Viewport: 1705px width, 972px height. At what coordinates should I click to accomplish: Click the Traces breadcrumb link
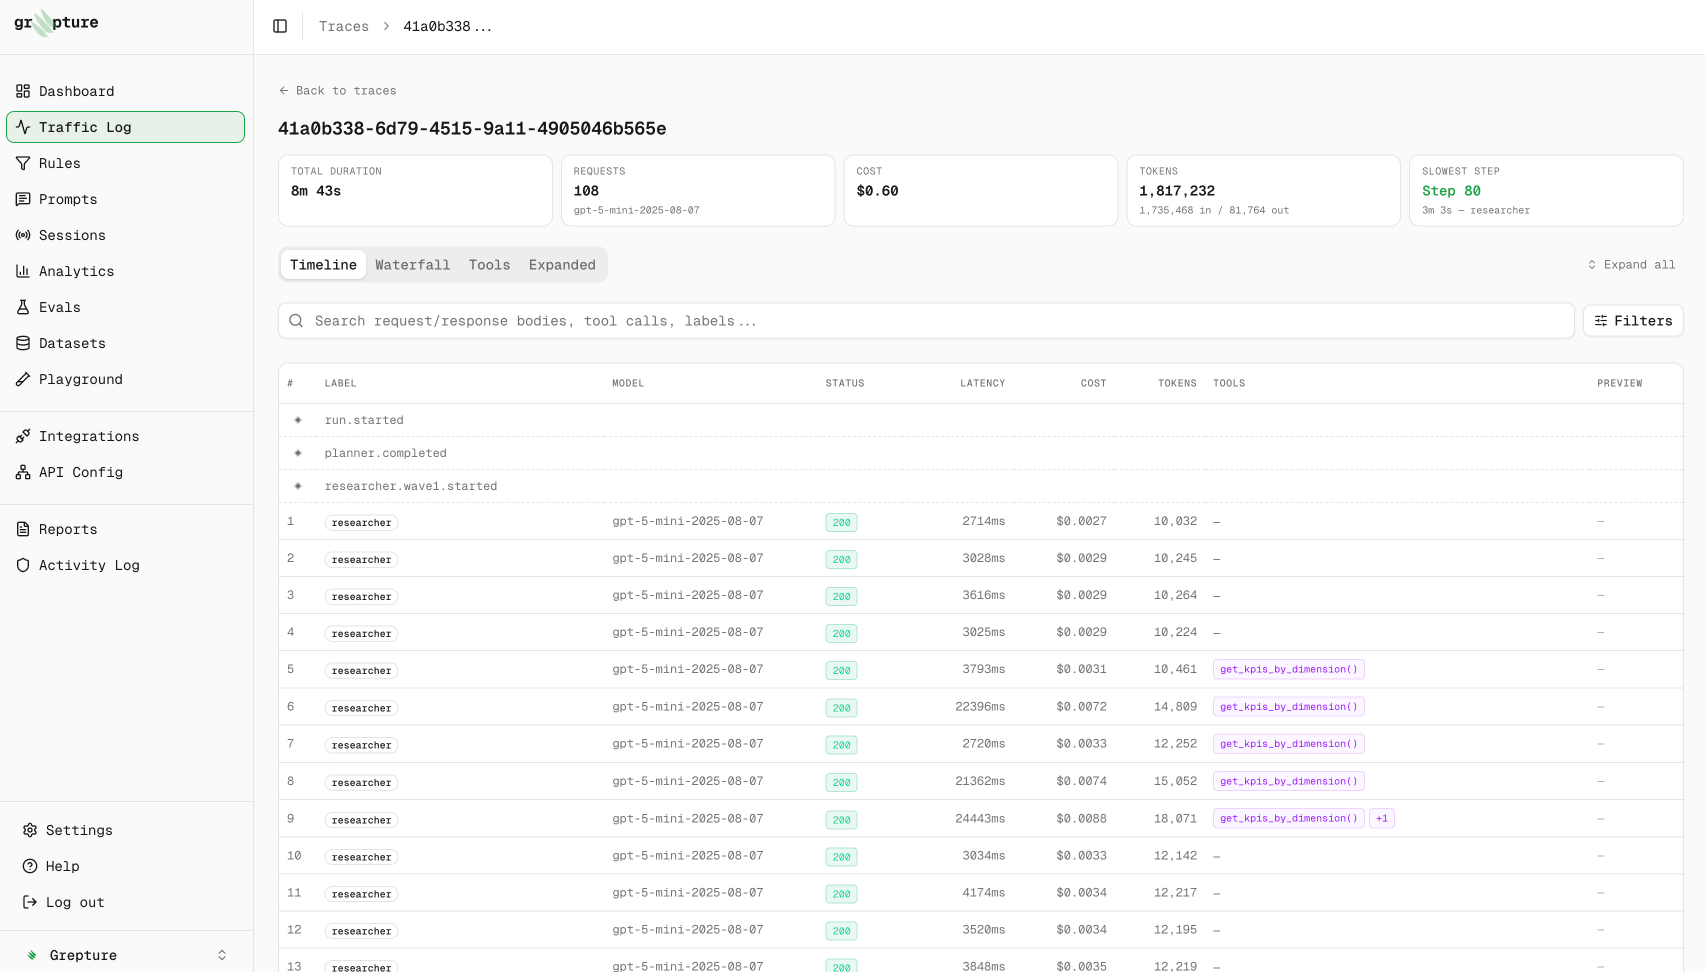344,26
